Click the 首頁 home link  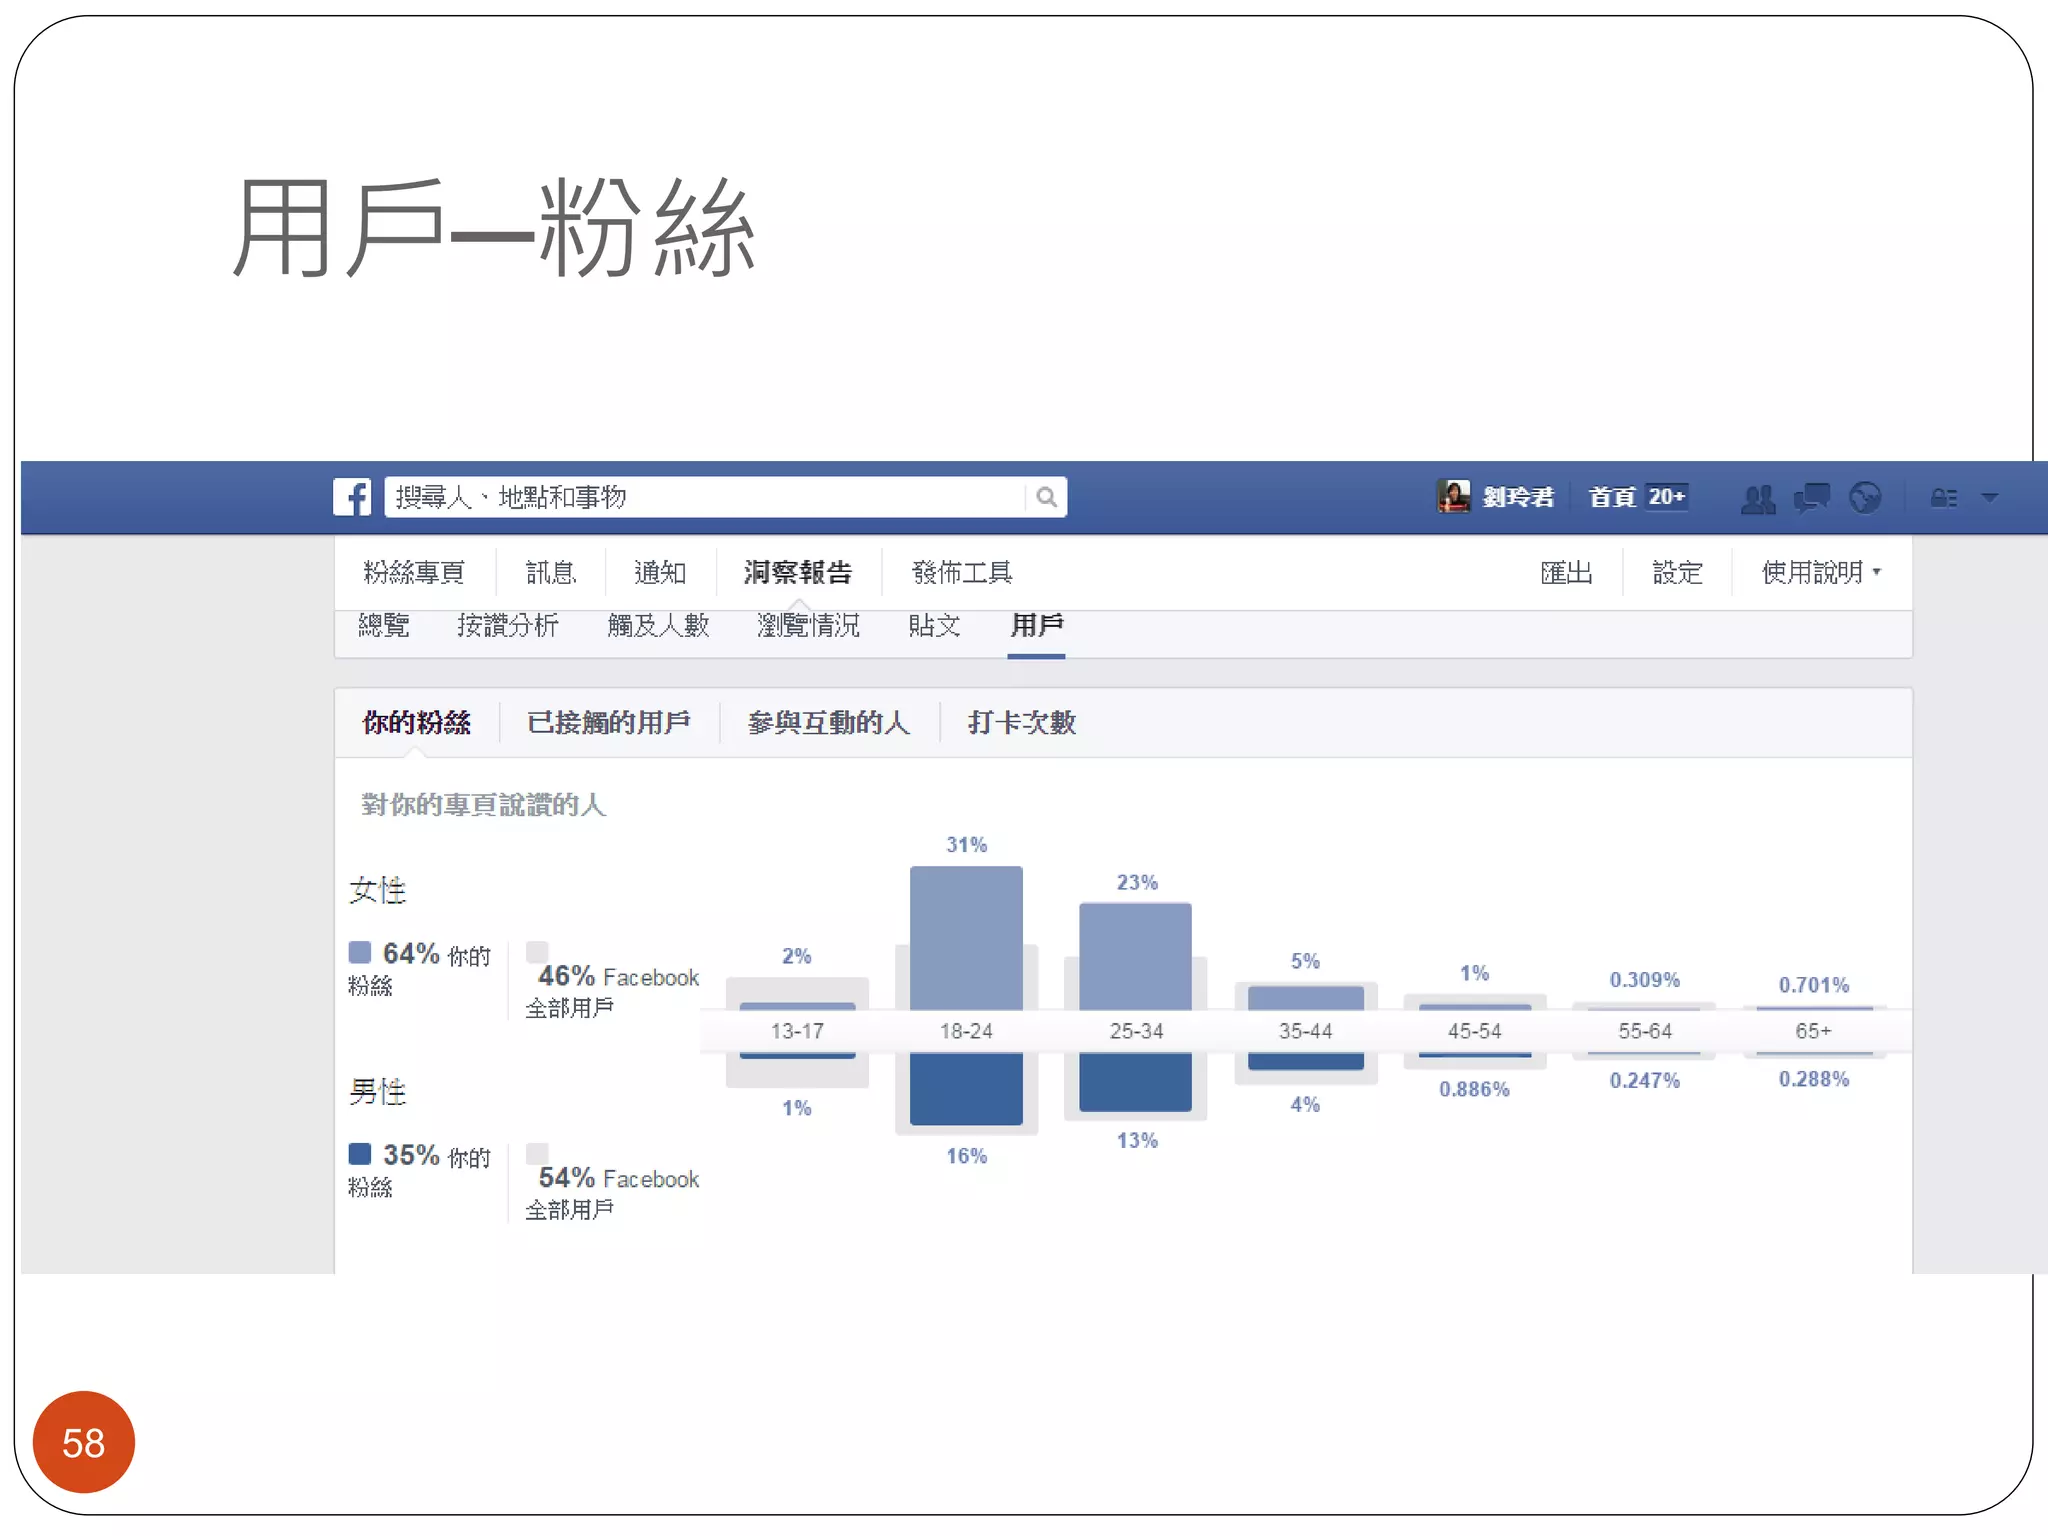coord(1612,497)
